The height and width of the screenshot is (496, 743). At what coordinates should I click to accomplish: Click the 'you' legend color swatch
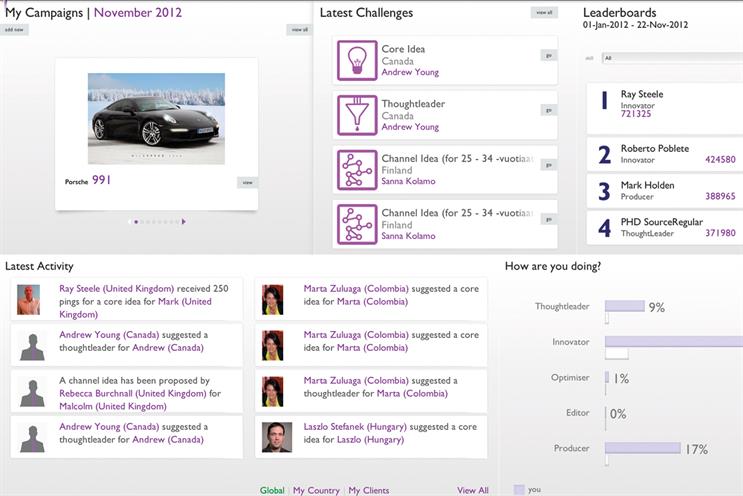pyautogui.click(x=519, y=489)
